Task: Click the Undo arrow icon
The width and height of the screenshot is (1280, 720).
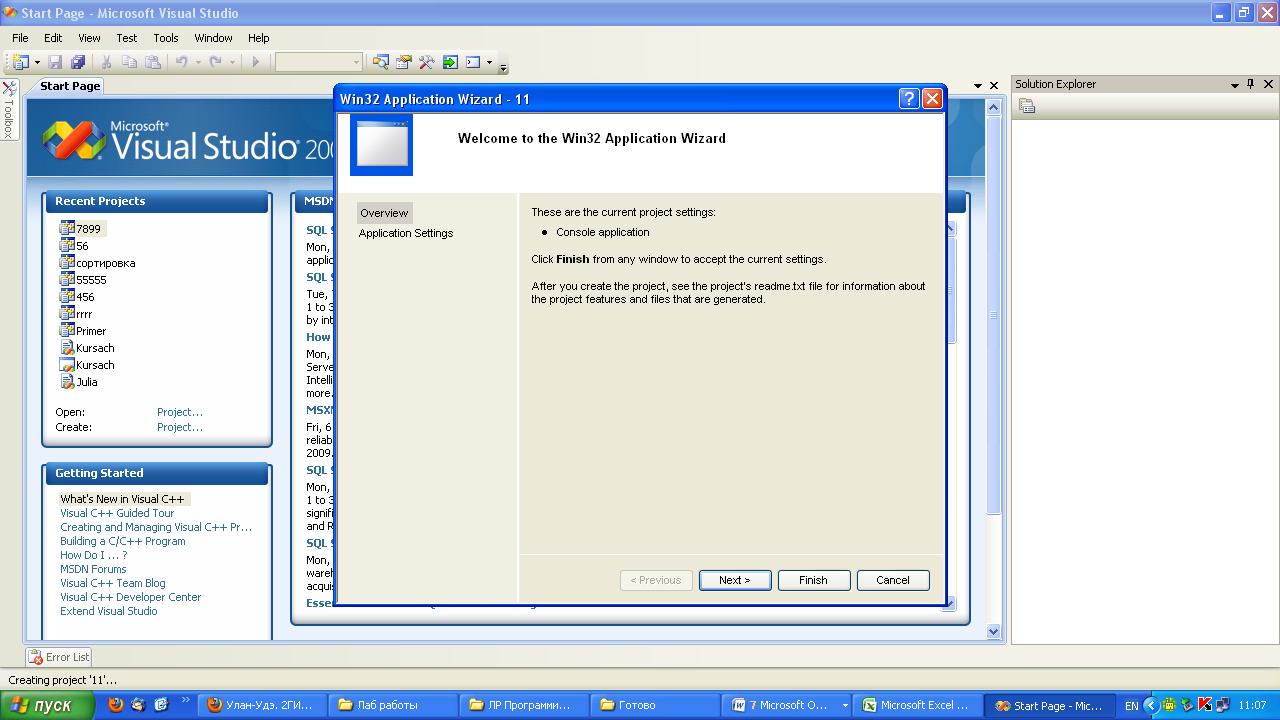Action: (181, 62)
